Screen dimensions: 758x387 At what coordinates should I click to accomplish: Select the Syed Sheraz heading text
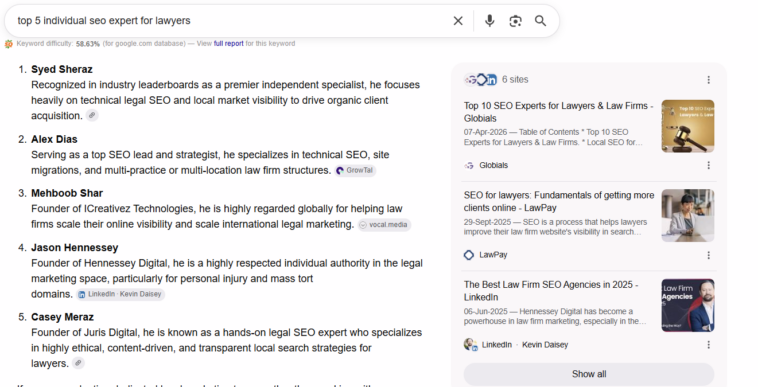[62, 70]
